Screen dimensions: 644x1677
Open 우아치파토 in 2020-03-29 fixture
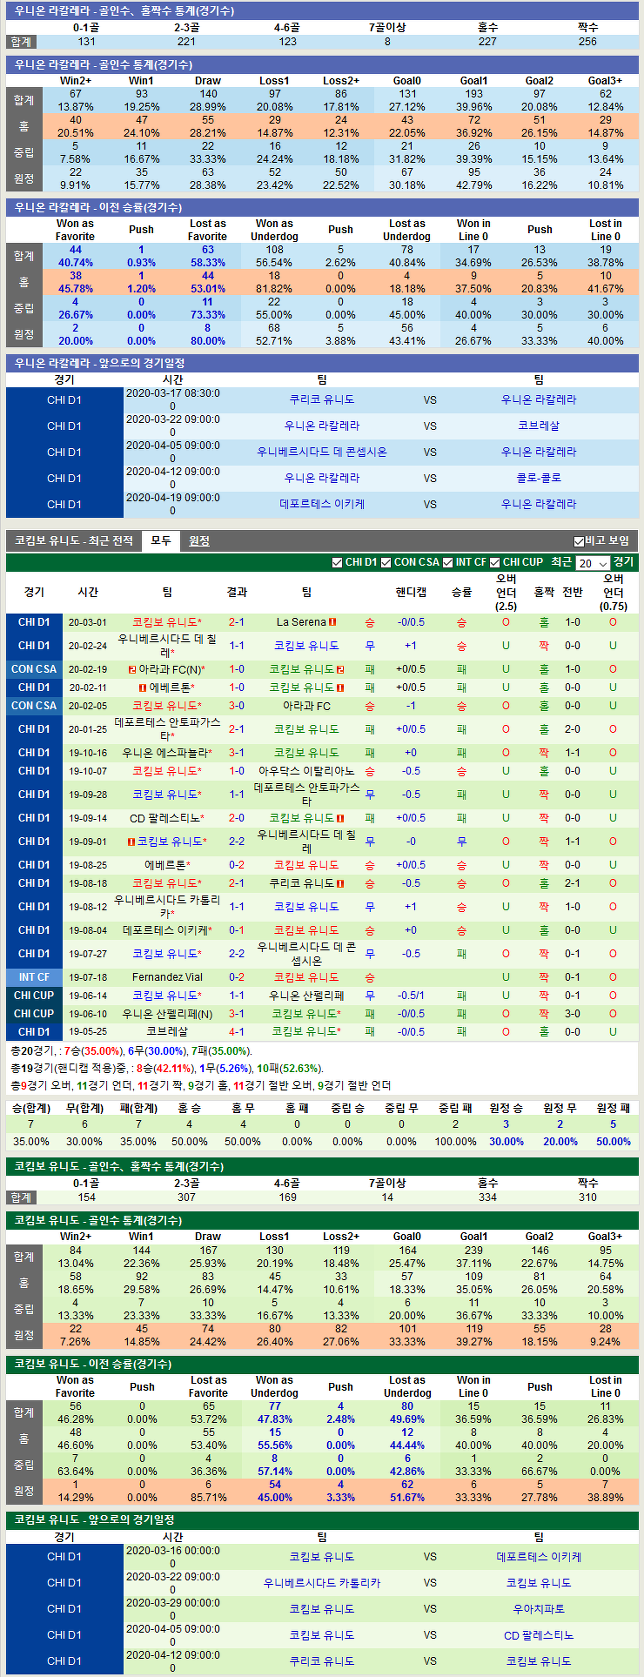pos(538,1609)
